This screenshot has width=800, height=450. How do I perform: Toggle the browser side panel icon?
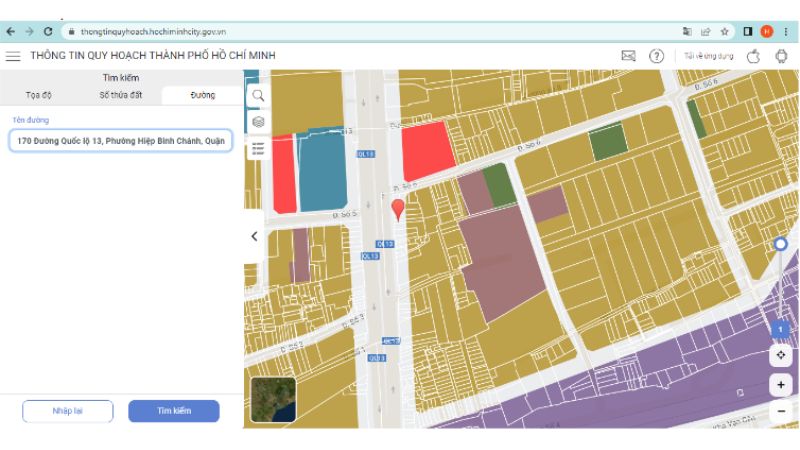point(748,32)
